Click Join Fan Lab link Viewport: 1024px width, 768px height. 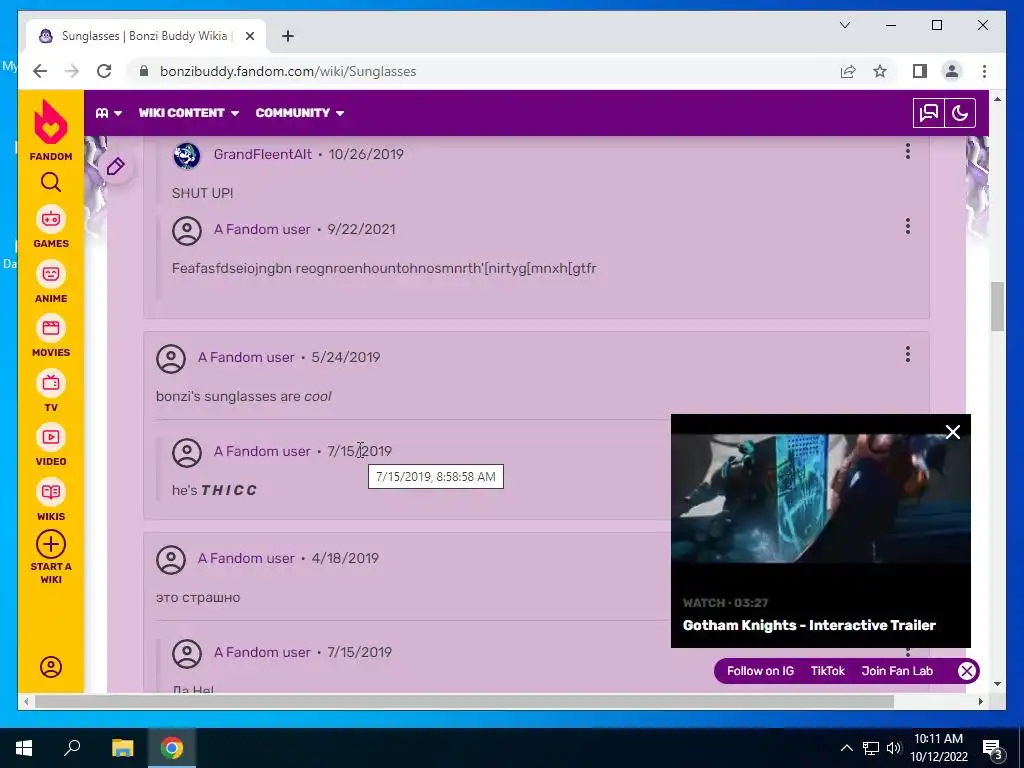(897, 671)
